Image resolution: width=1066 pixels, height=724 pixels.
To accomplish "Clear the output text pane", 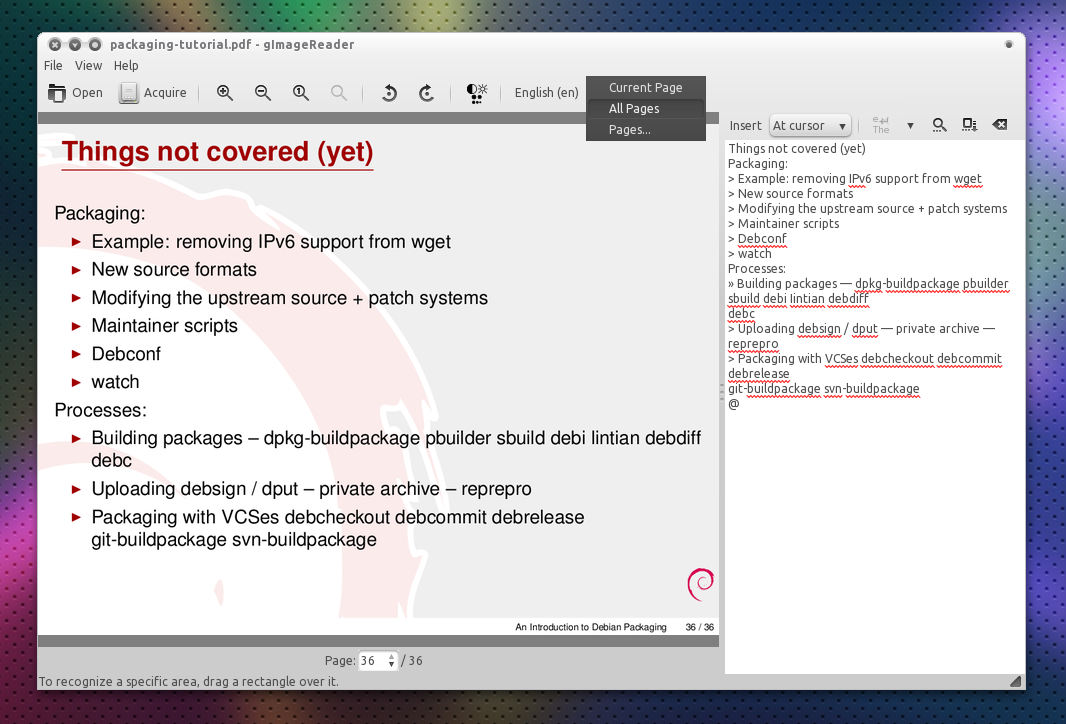I will tap(999, 125).
